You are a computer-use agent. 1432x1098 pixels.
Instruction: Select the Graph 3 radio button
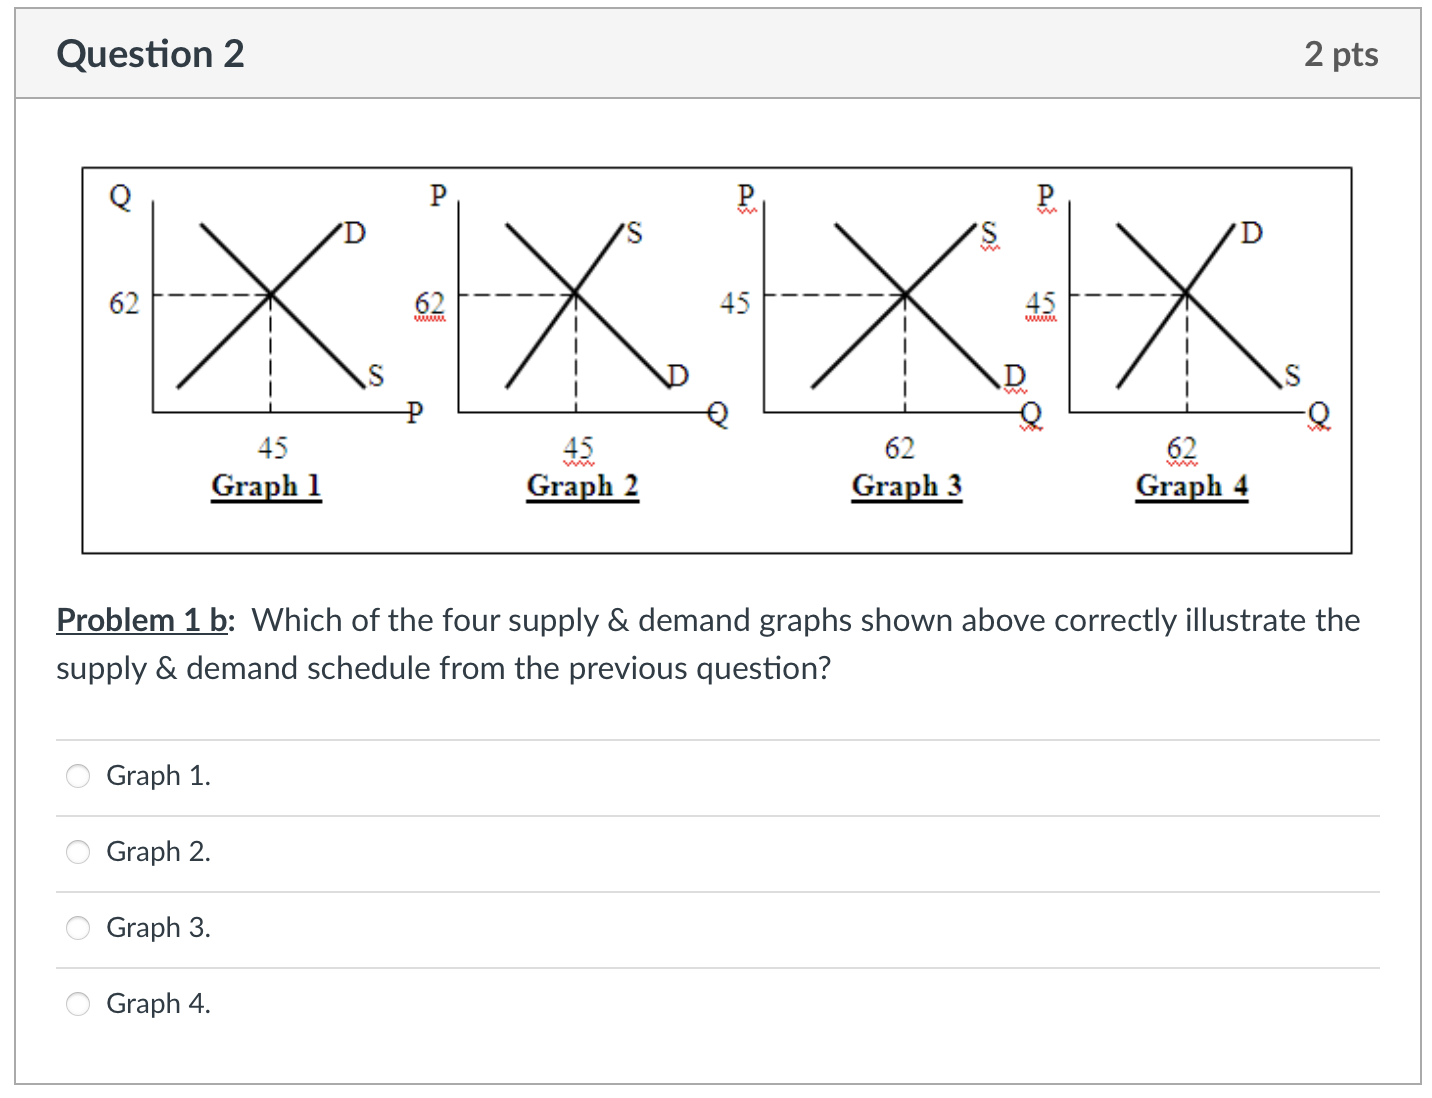(x=77, y=928)
